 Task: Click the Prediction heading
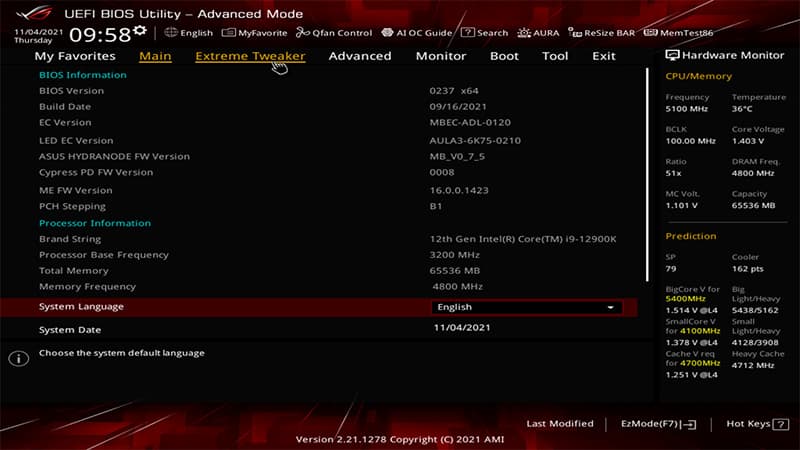click(x=691, y=236)
